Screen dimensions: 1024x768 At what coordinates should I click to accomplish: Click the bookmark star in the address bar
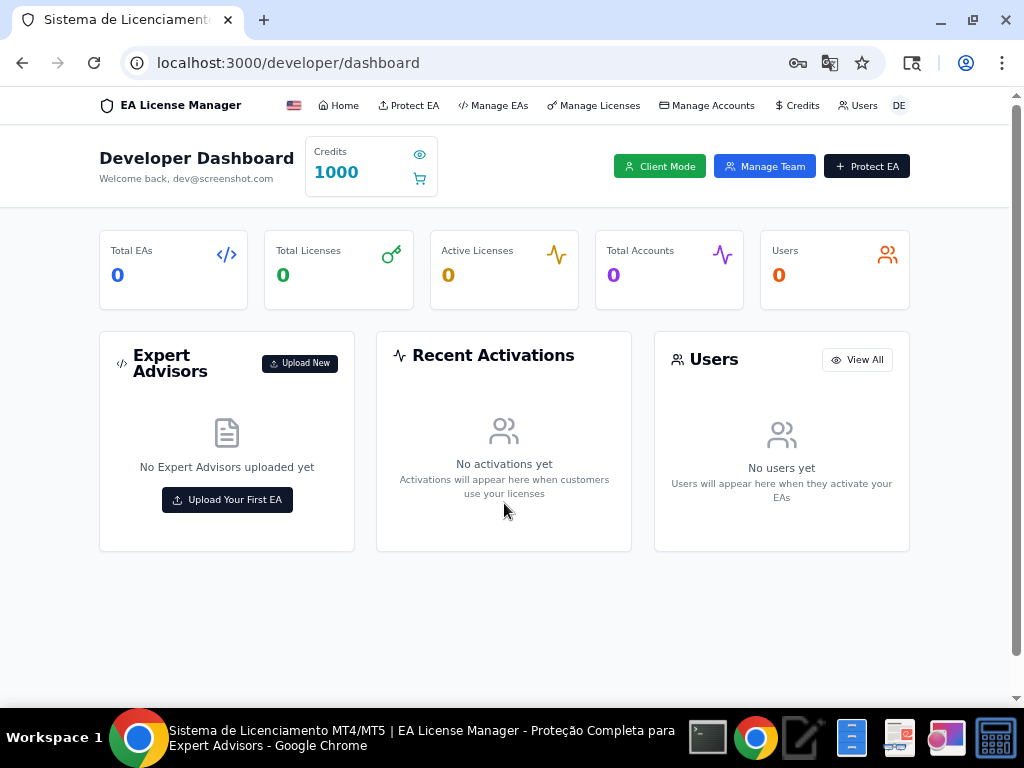pyautogui.click(x=862, y=62)
